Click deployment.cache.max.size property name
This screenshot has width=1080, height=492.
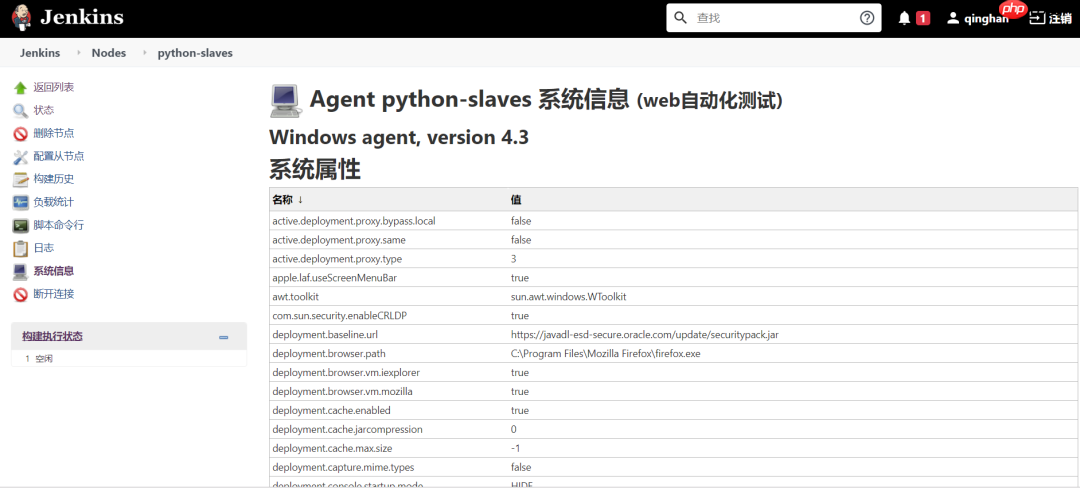pyautogui.click(x=333, y=449)
